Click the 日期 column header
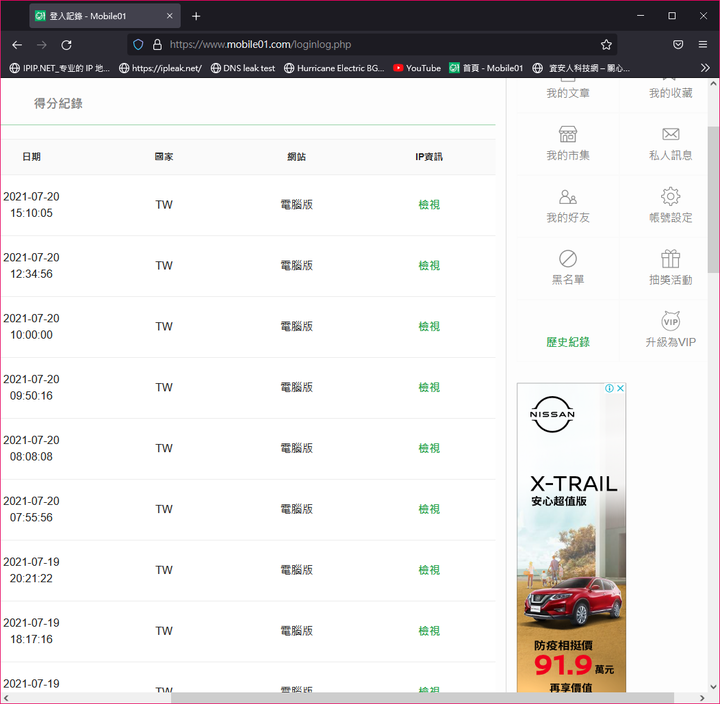 pos(32,157)
